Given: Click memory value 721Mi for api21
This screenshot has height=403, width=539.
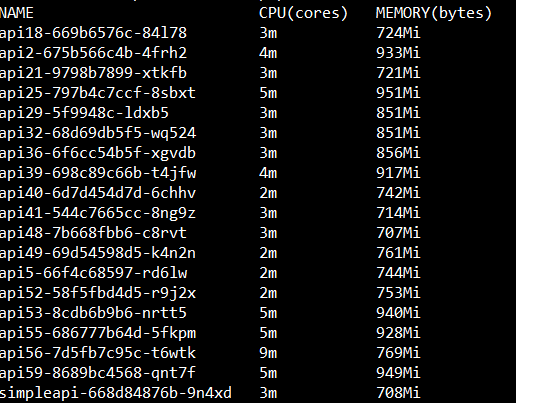Looking at the screenshot, I should tap(398, 73).
